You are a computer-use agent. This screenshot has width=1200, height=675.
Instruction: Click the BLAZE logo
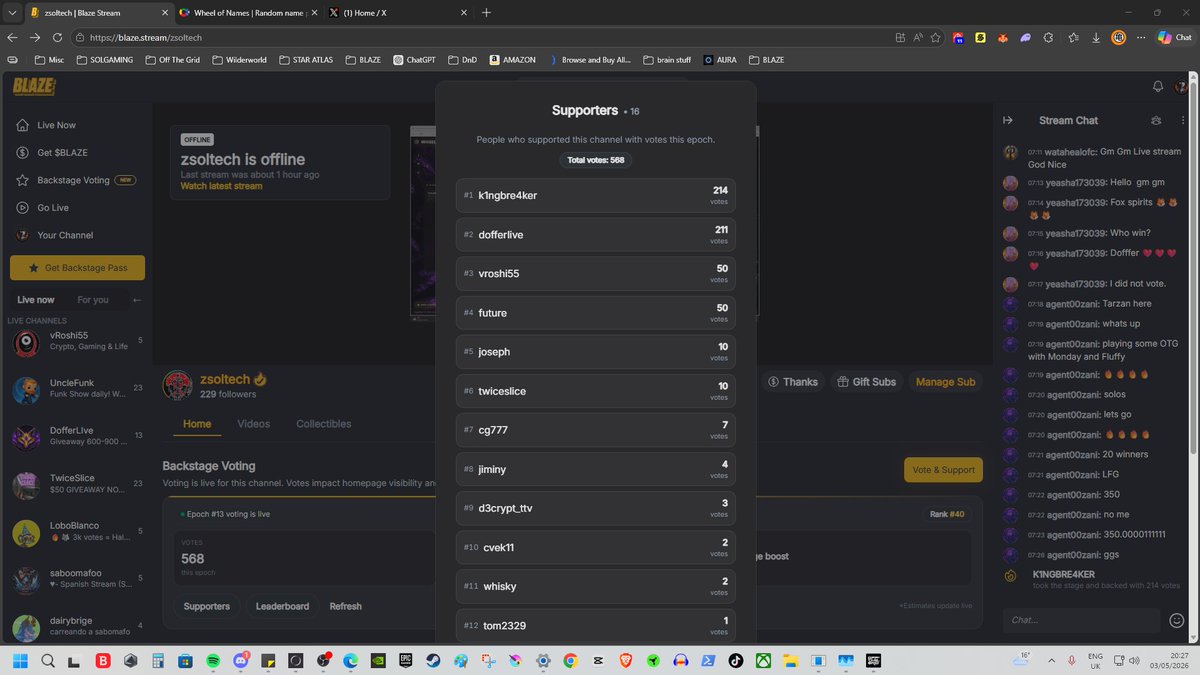click(33, 87)
